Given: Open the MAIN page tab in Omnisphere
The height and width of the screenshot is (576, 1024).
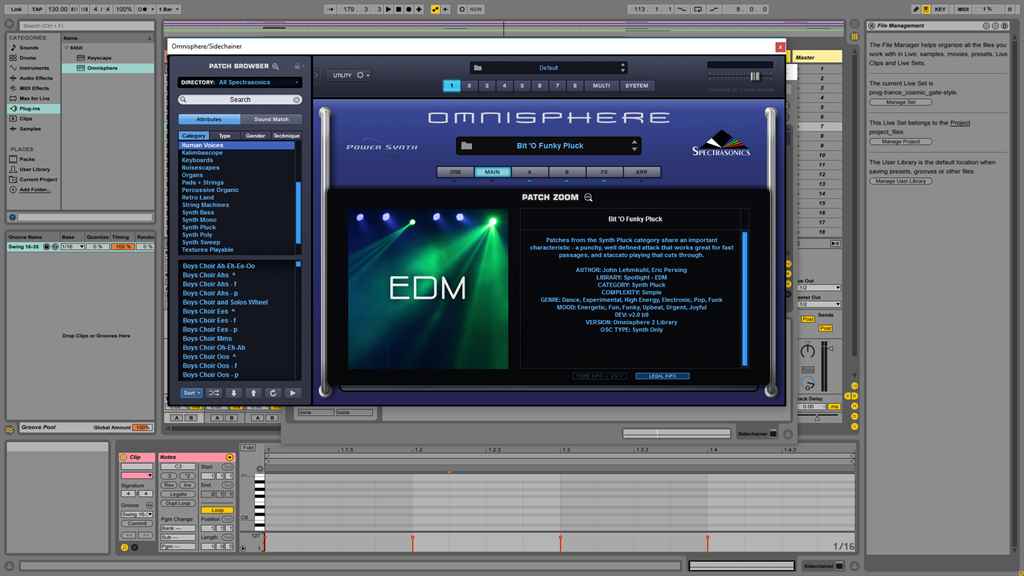Looking at the screenshot, I should coord(492,172).
